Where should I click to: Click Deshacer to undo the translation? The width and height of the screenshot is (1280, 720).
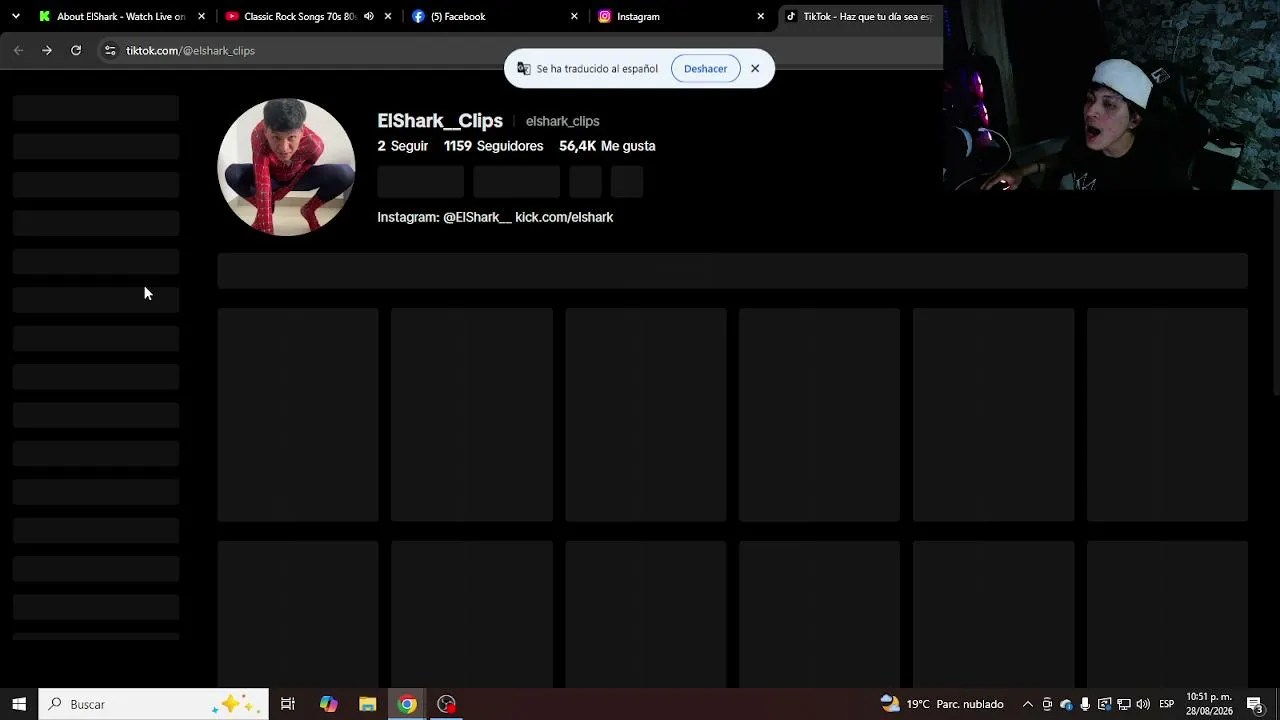(705, 69)
